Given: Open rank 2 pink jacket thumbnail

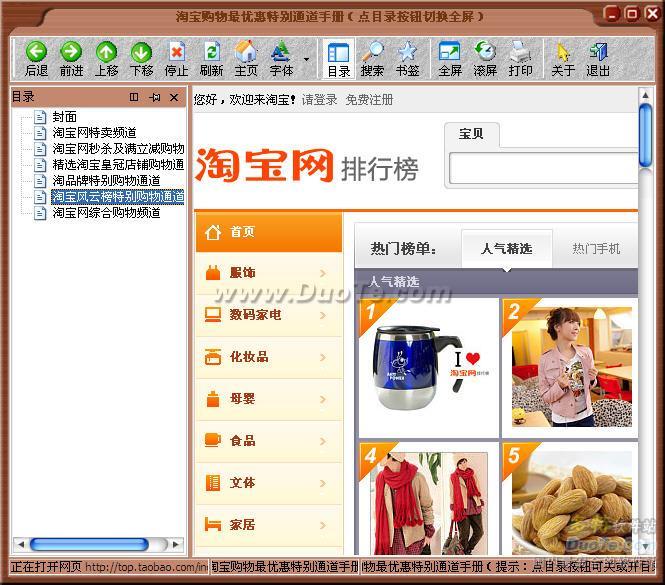Looking at the screenshot, I should click(570, 368).
